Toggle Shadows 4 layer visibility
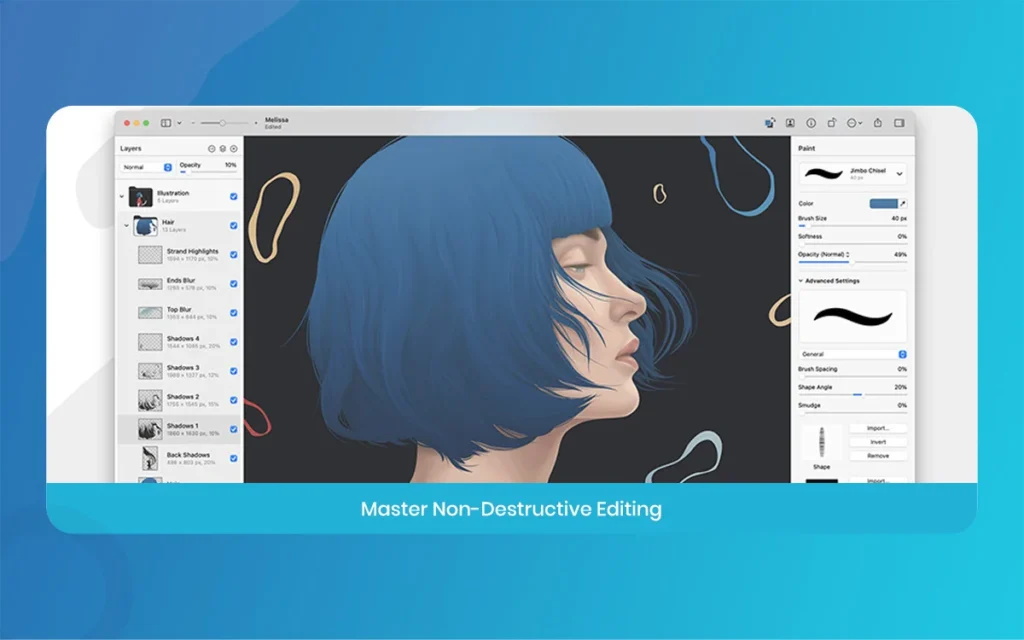 click(234, 342)
